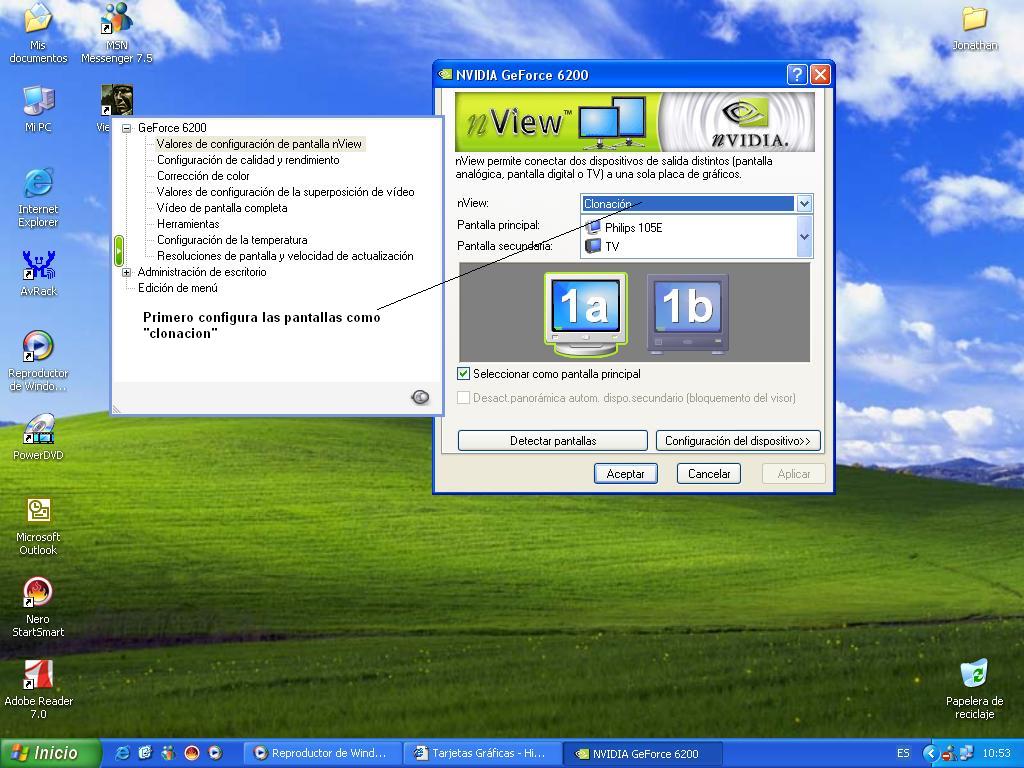The width and height of the screenshot is (1024, 768).
Task: Open the Jonathan folder icon
Action: click(x=974, y=28)
